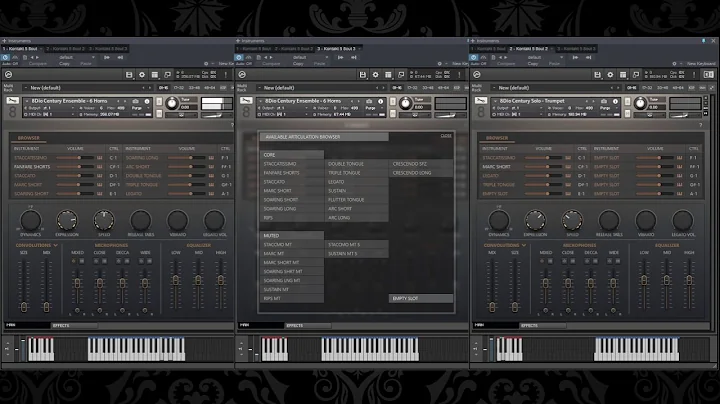Open the save menu in left Kontakt window

[129, 75]
